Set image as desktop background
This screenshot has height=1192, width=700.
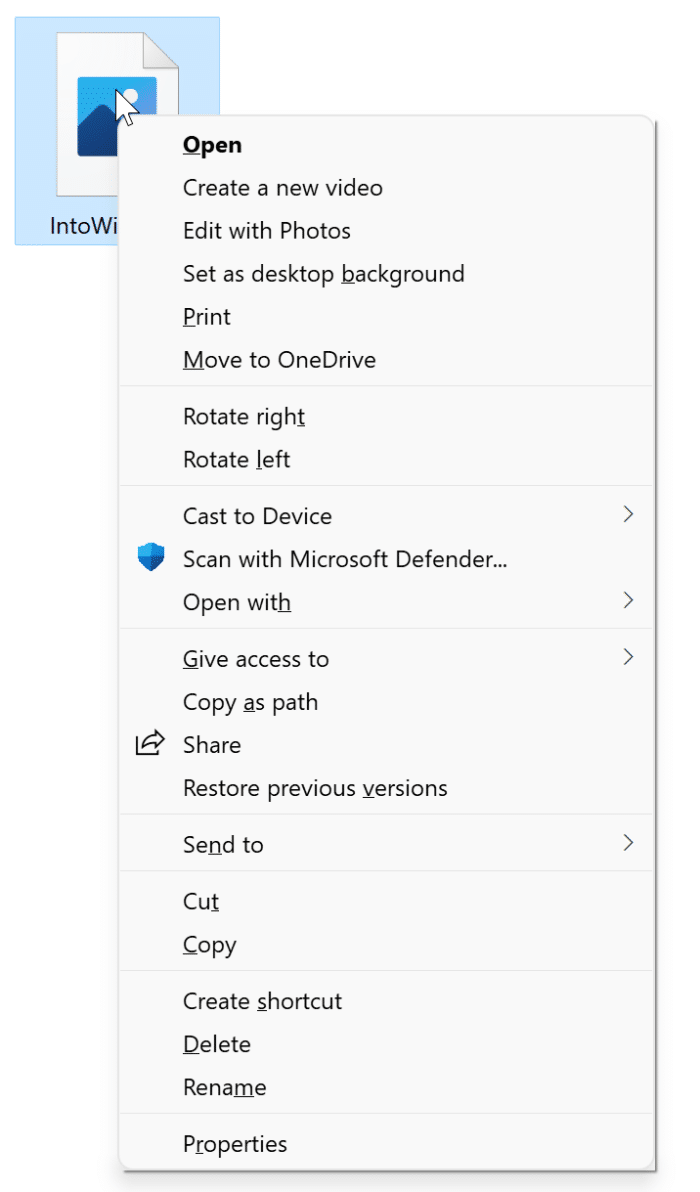tap(324, 274)
